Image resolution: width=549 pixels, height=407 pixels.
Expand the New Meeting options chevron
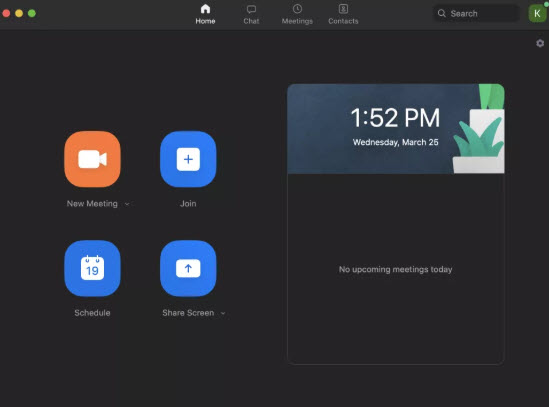(127, 204)
